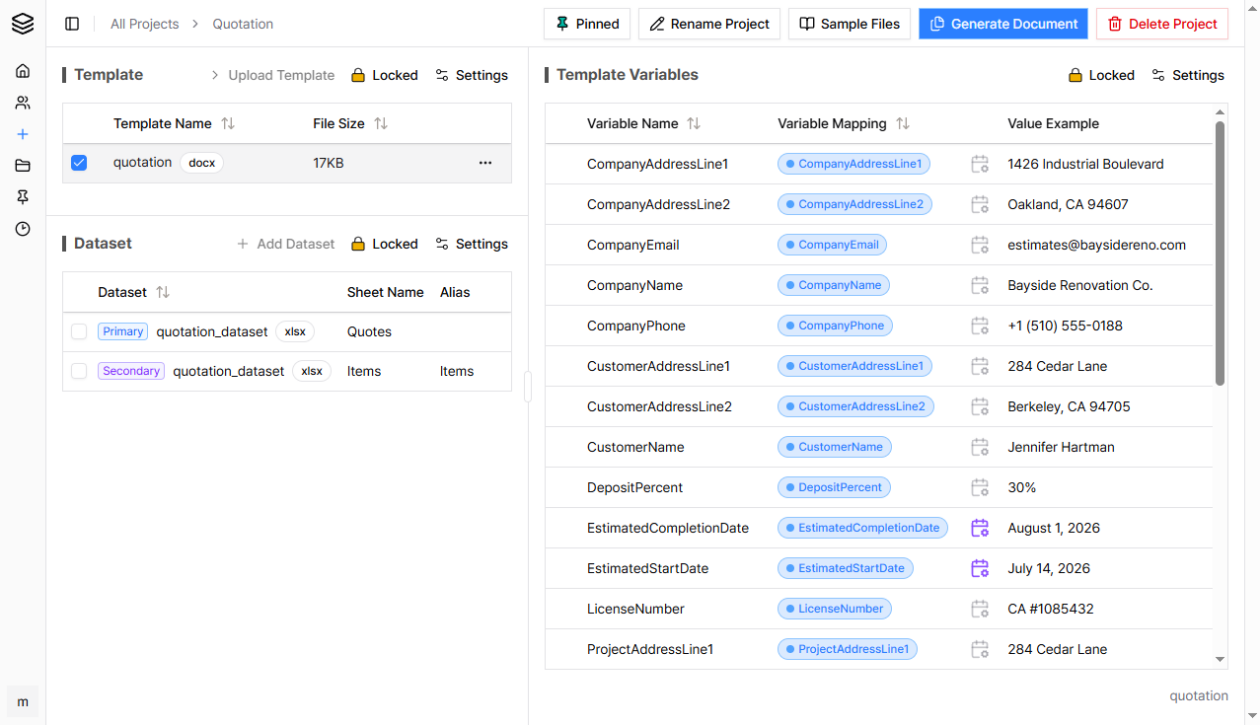Open history clock icon in sidebar
This screenshot has height=725, width=1260.
click(23, 229)
